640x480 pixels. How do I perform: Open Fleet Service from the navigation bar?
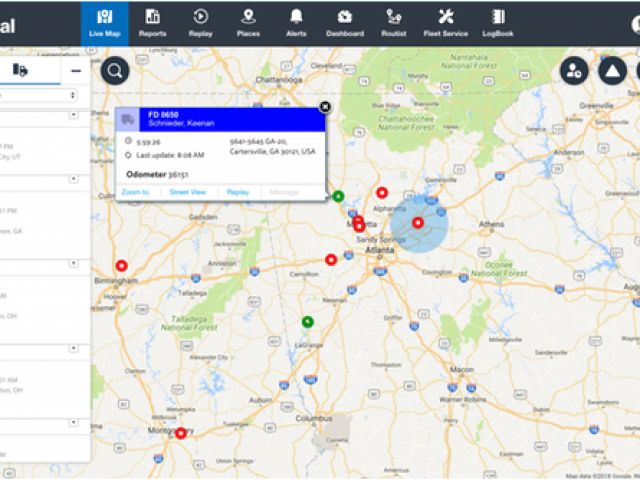coord(445,22)
